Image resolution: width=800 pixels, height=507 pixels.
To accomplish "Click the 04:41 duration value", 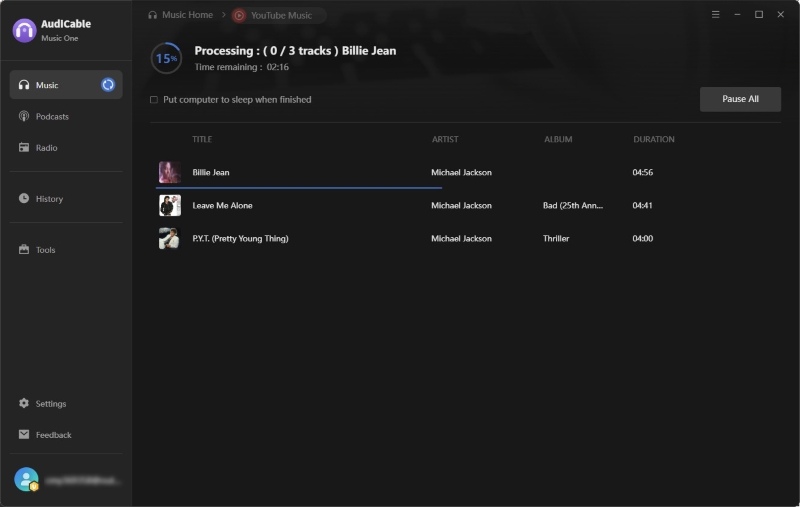I will click(642, 206).
